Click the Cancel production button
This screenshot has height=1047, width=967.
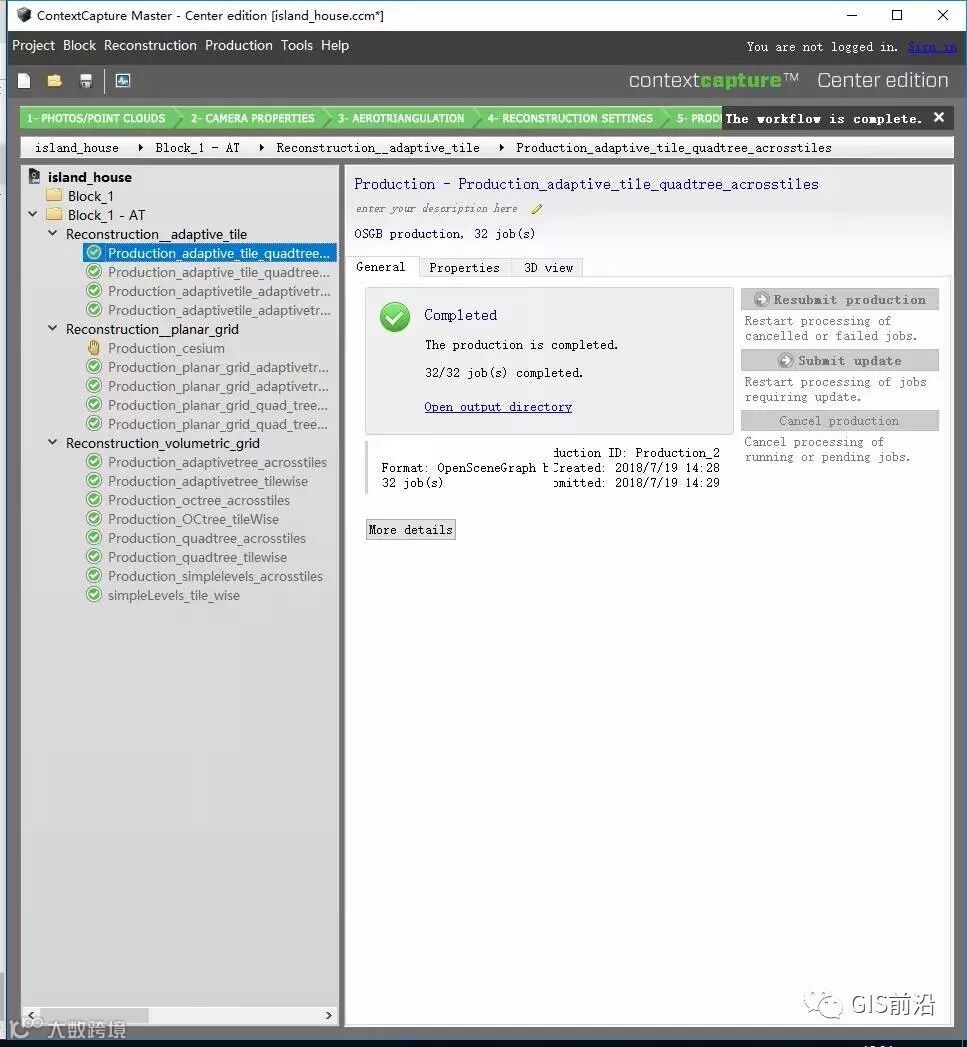pos(839,421)
